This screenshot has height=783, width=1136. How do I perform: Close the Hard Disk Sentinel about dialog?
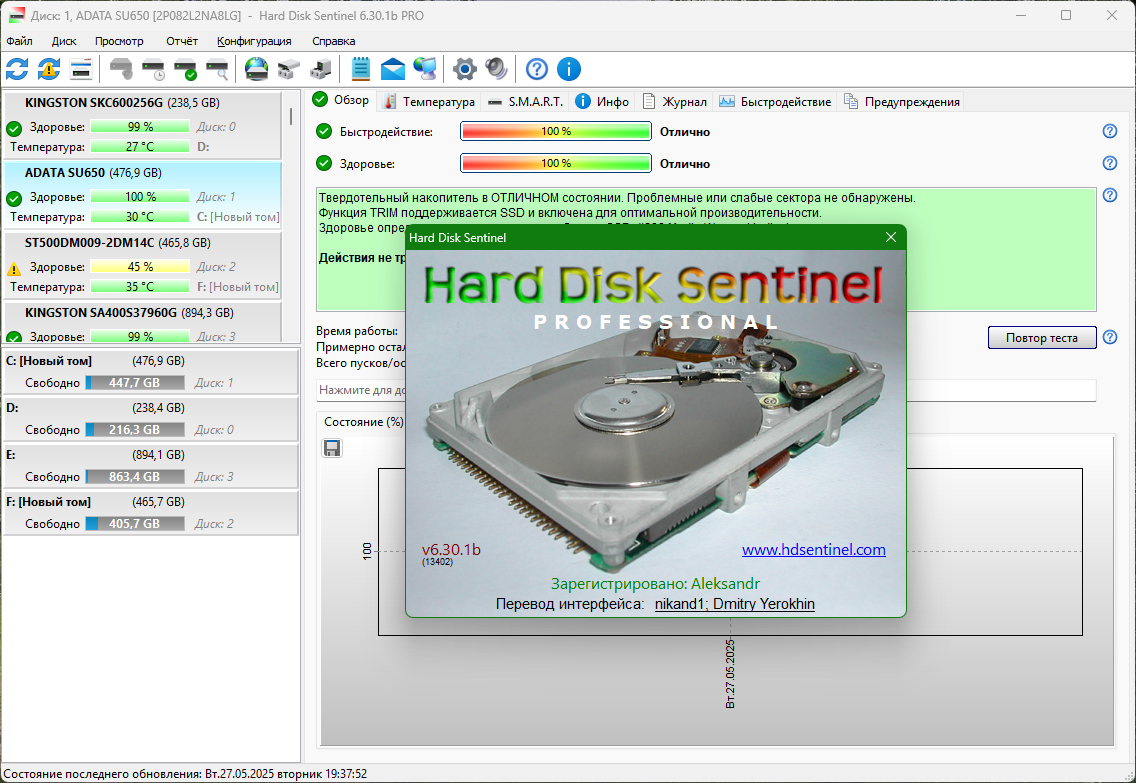click(x=891, y=238)
